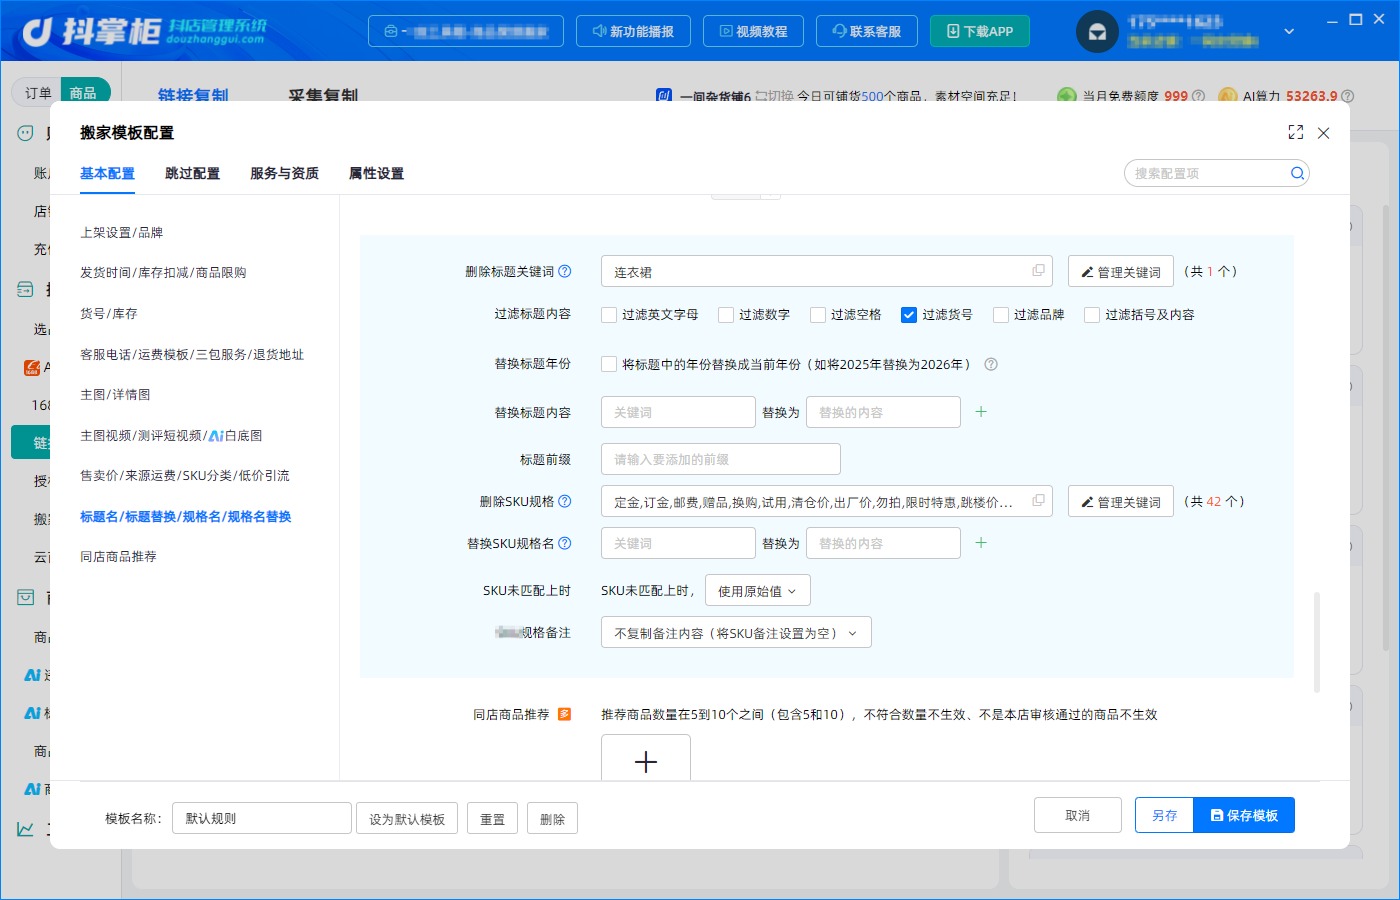
Task: Click 重置 button
Action: (492, 818)
